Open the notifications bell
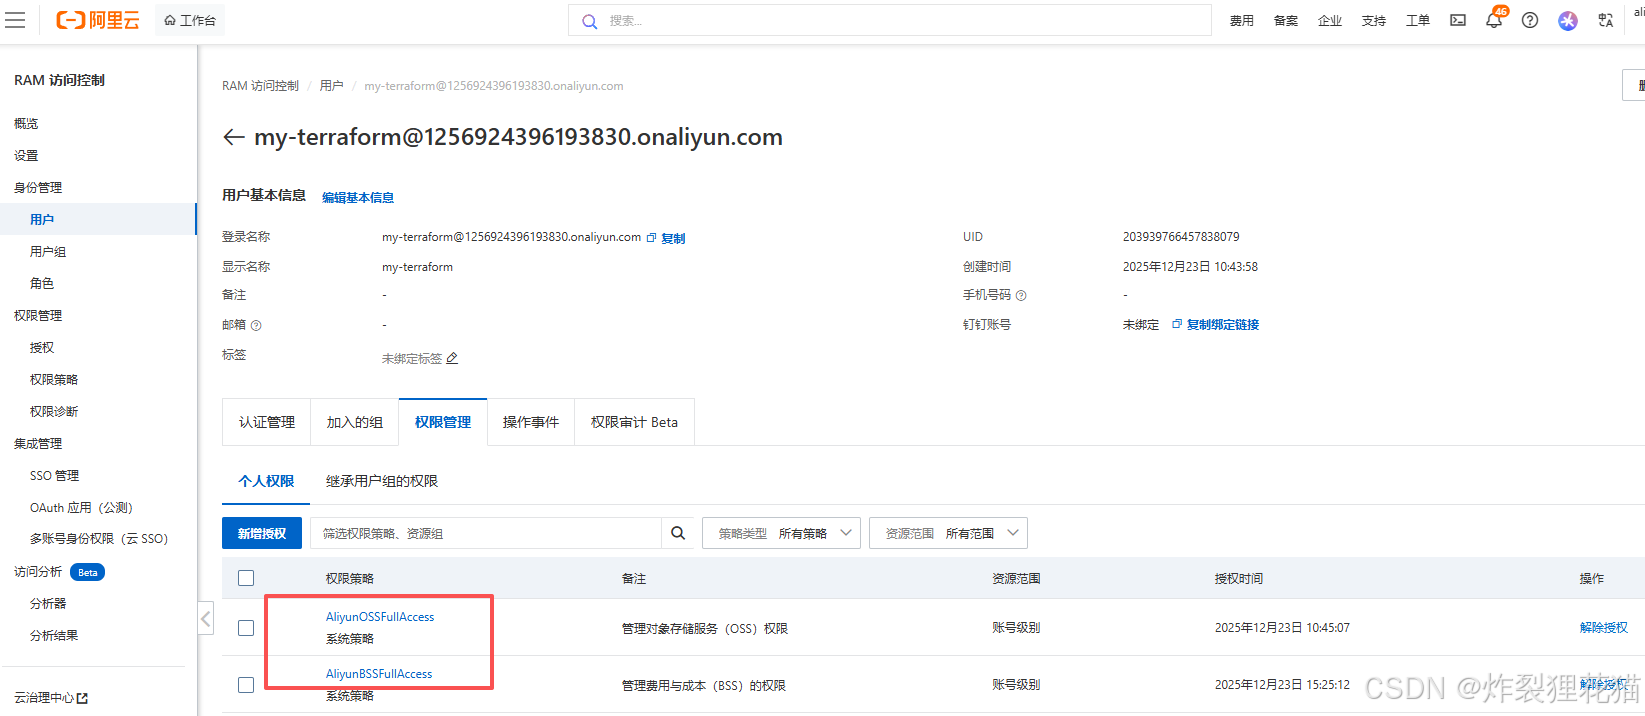The image size is (1645, 716). [x=1494, y=20]
